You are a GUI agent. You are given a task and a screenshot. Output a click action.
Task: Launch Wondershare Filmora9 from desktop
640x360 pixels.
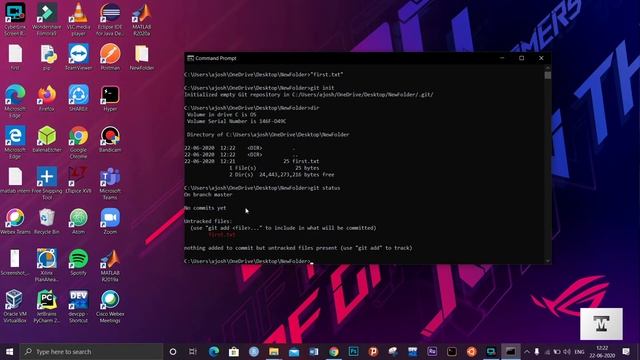click(x=47, y=18)
